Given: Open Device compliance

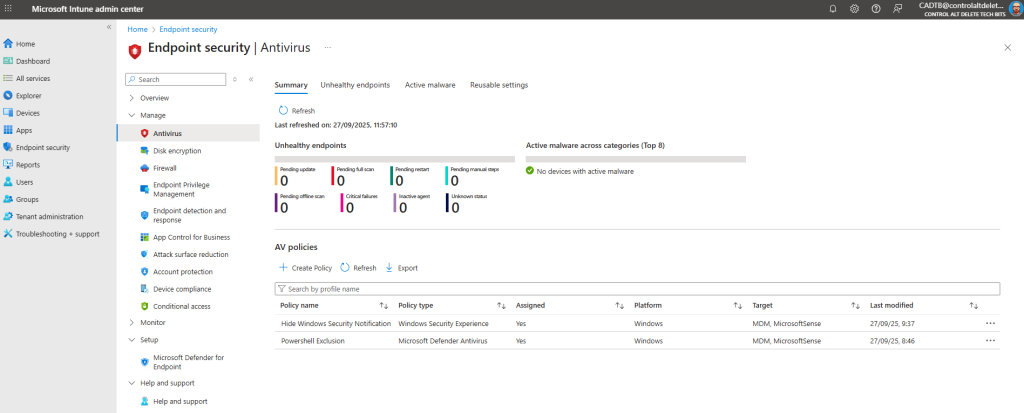Looking at the screenshot, I should point(182,289).
